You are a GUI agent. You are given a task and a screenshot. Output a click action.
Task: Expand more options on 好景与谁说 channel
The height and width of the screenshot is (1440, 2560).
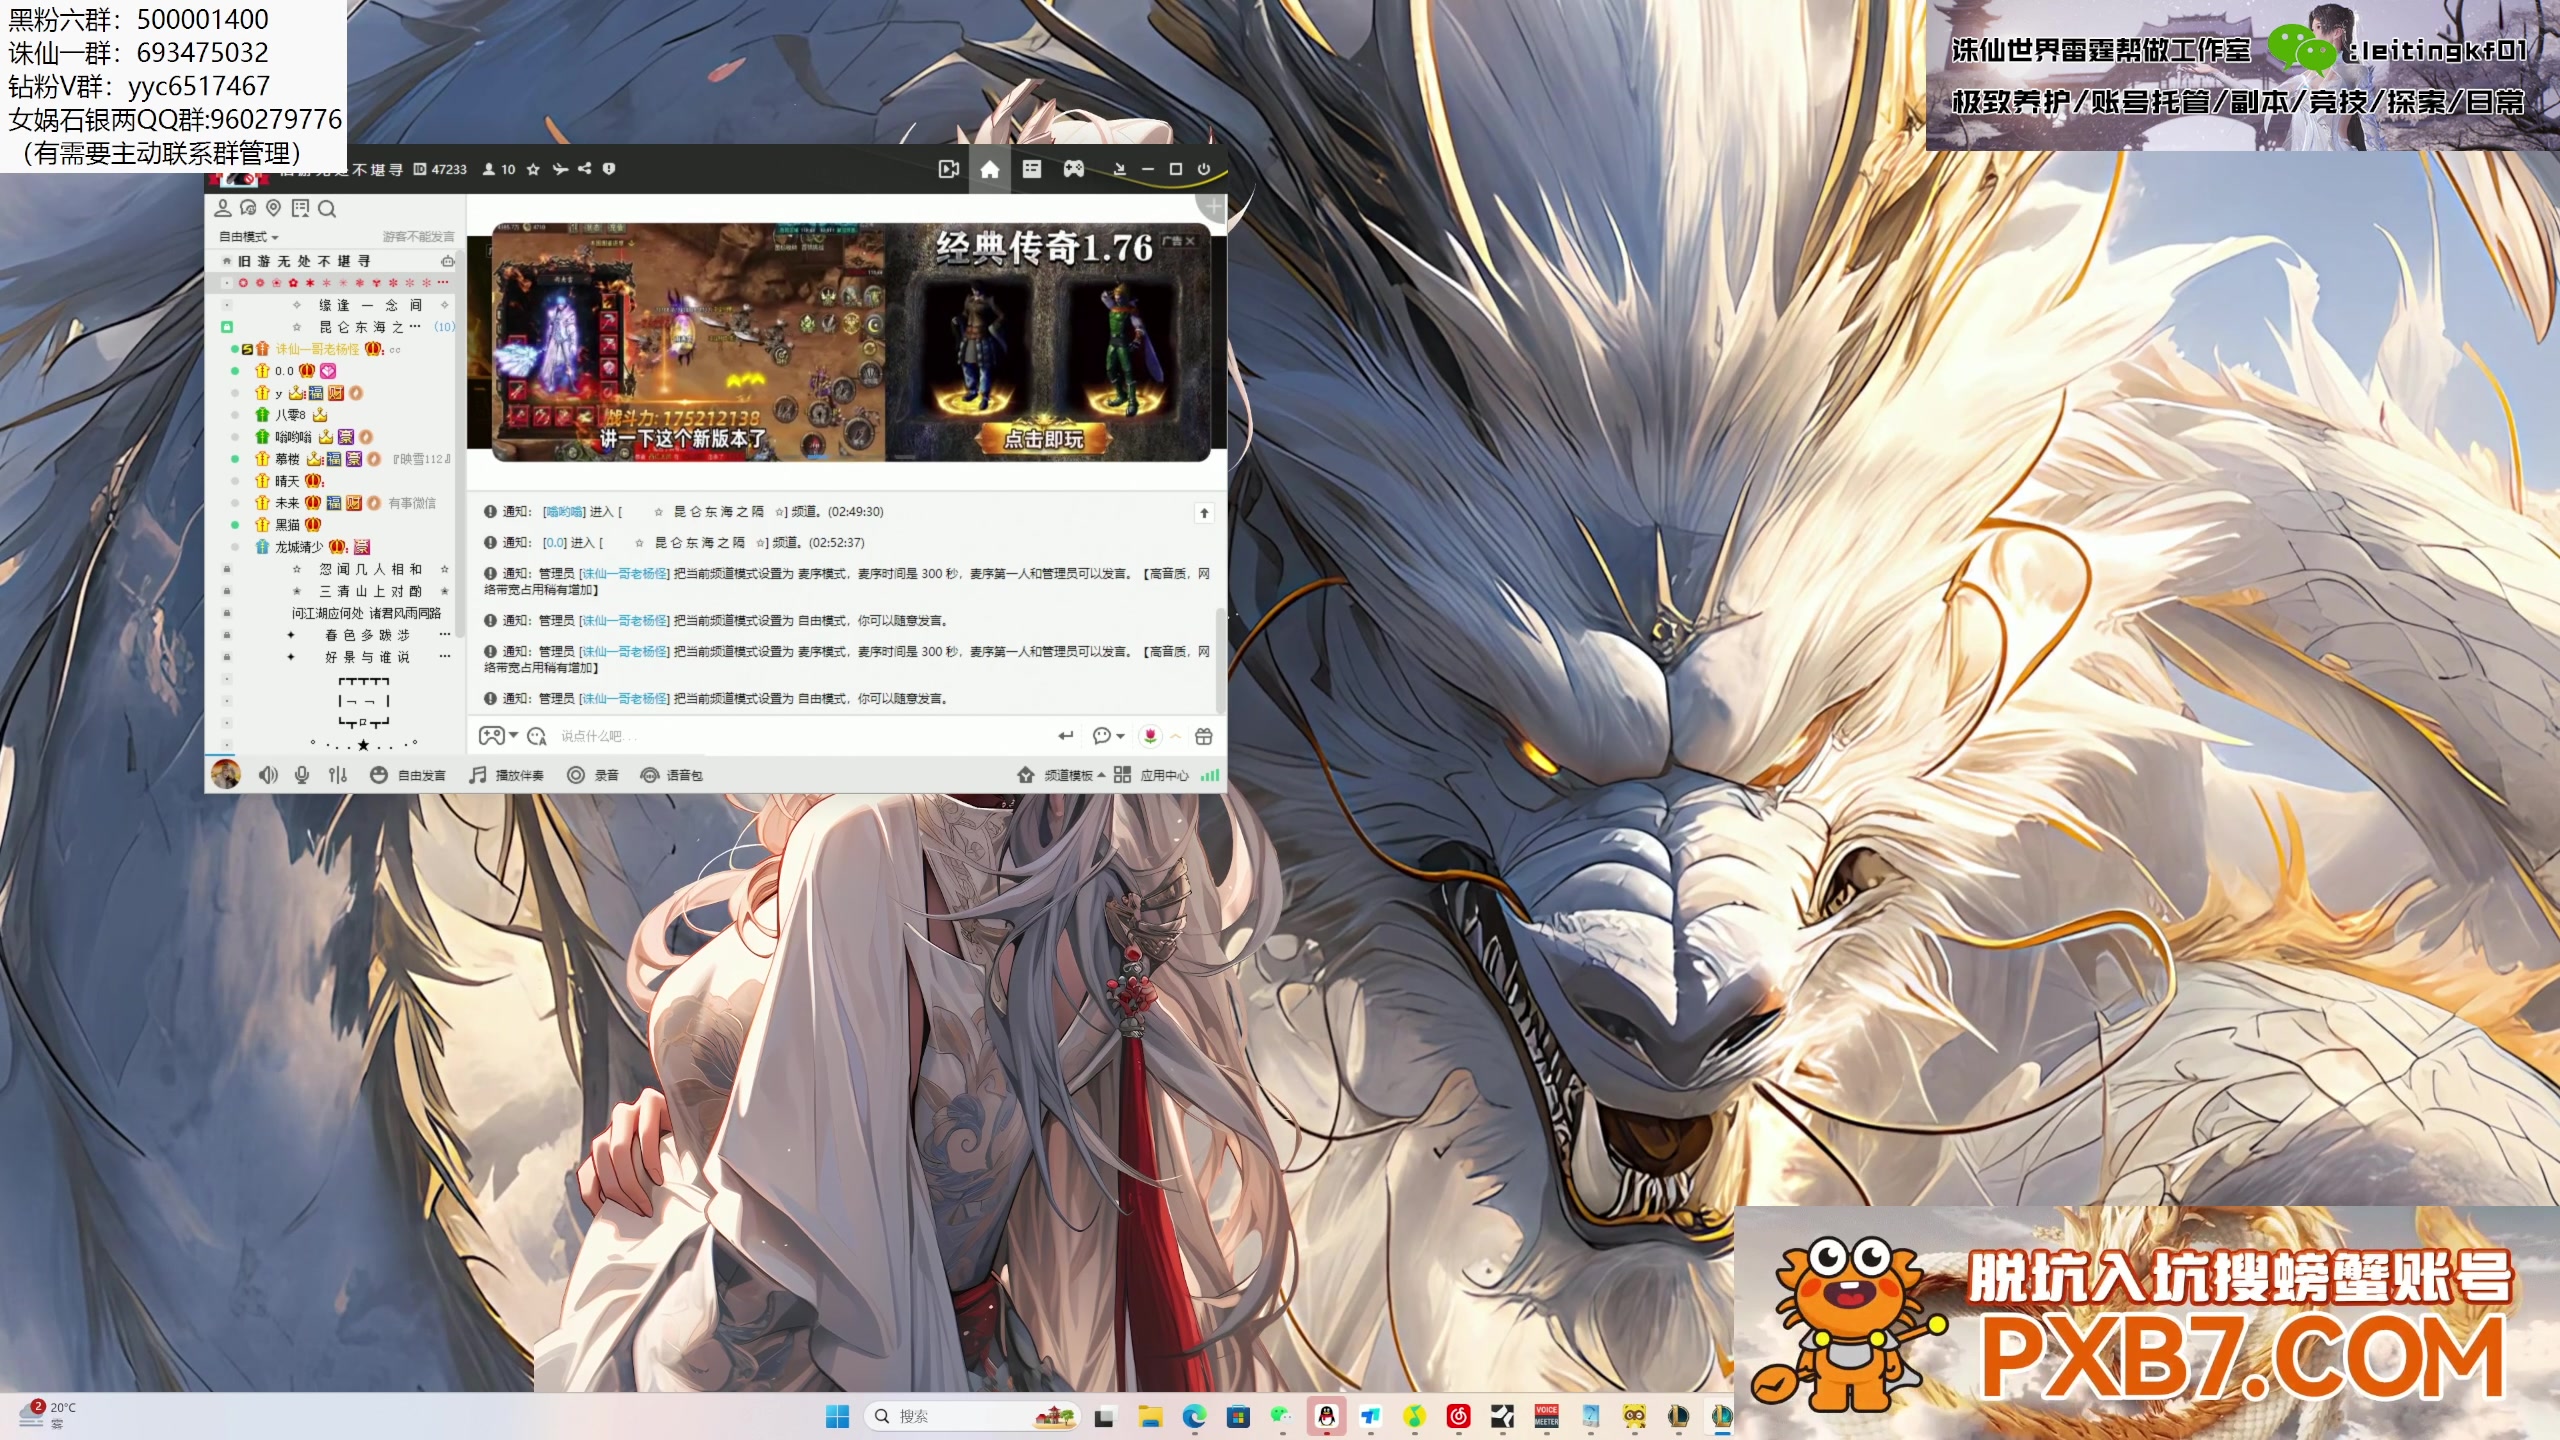coord(445,657)
